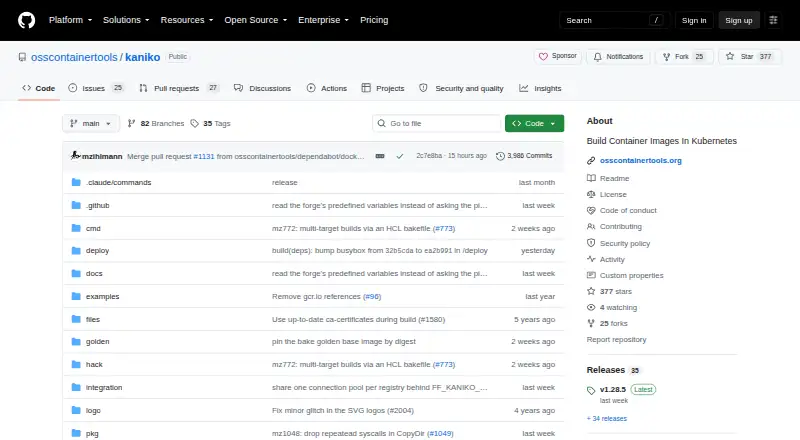Open the mzihlmann author link

102,156
